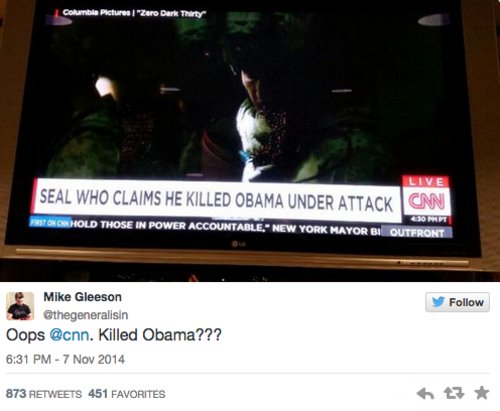The image size is (500, 411).
Task: View the 451 favorites list
Action: (x=127, y=394)
